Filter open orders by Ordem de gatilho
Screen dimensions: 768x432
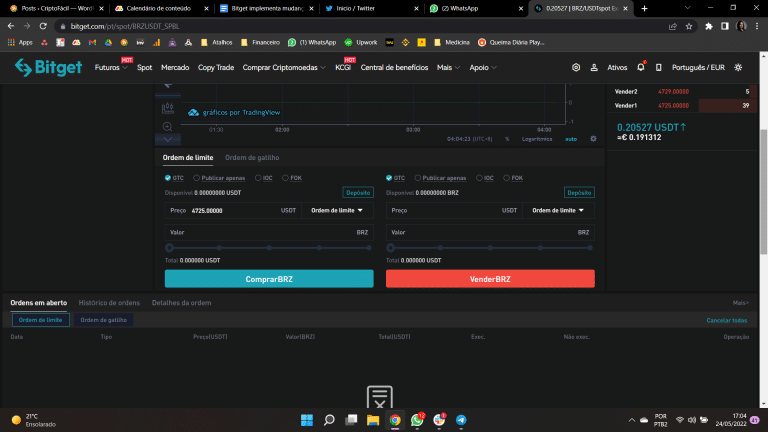coord(103,320)
